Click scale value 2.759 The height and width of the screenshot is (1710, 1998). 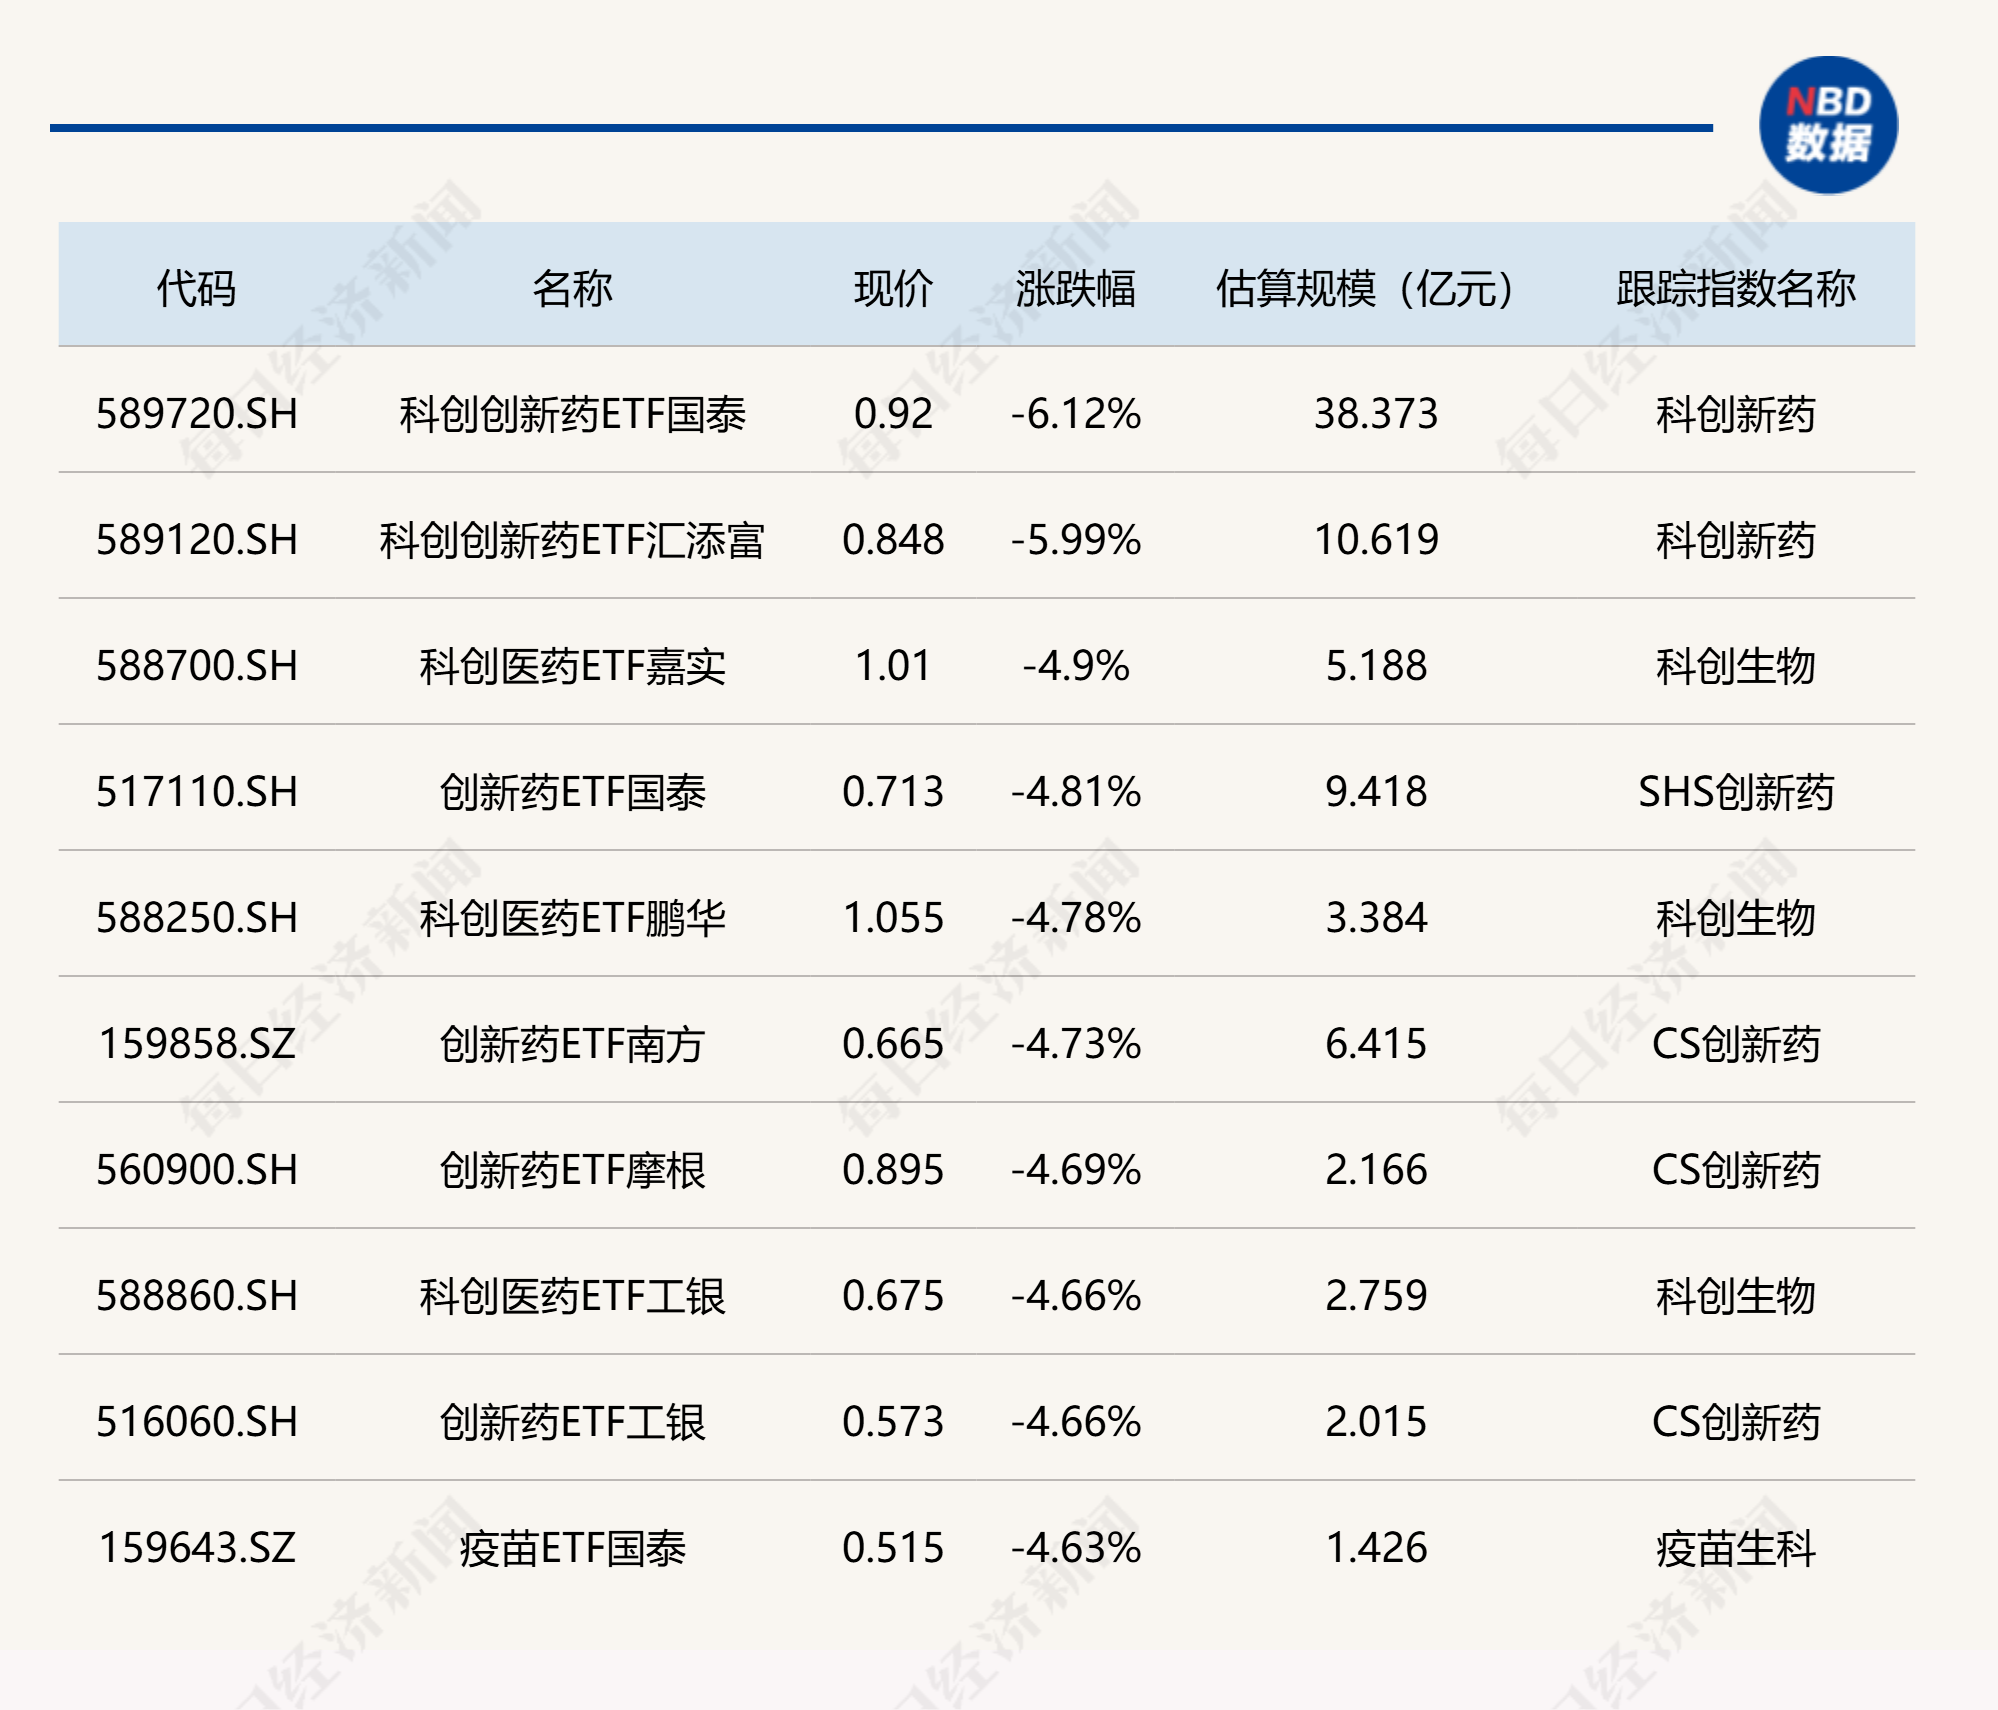pos(1376,1295)
